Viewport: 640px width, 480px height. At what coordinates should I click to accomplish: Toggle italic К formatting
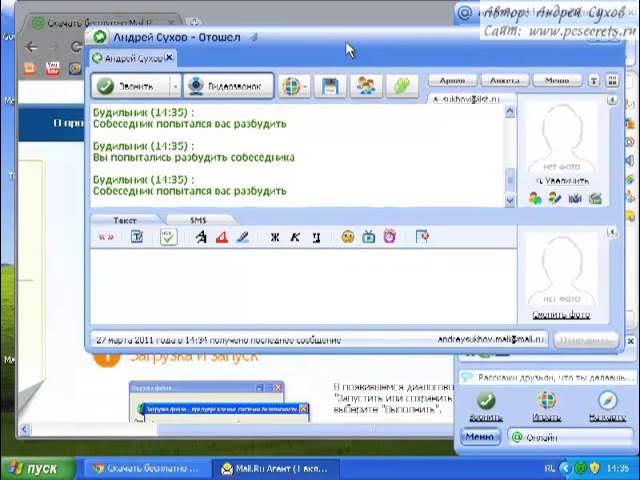295,237
